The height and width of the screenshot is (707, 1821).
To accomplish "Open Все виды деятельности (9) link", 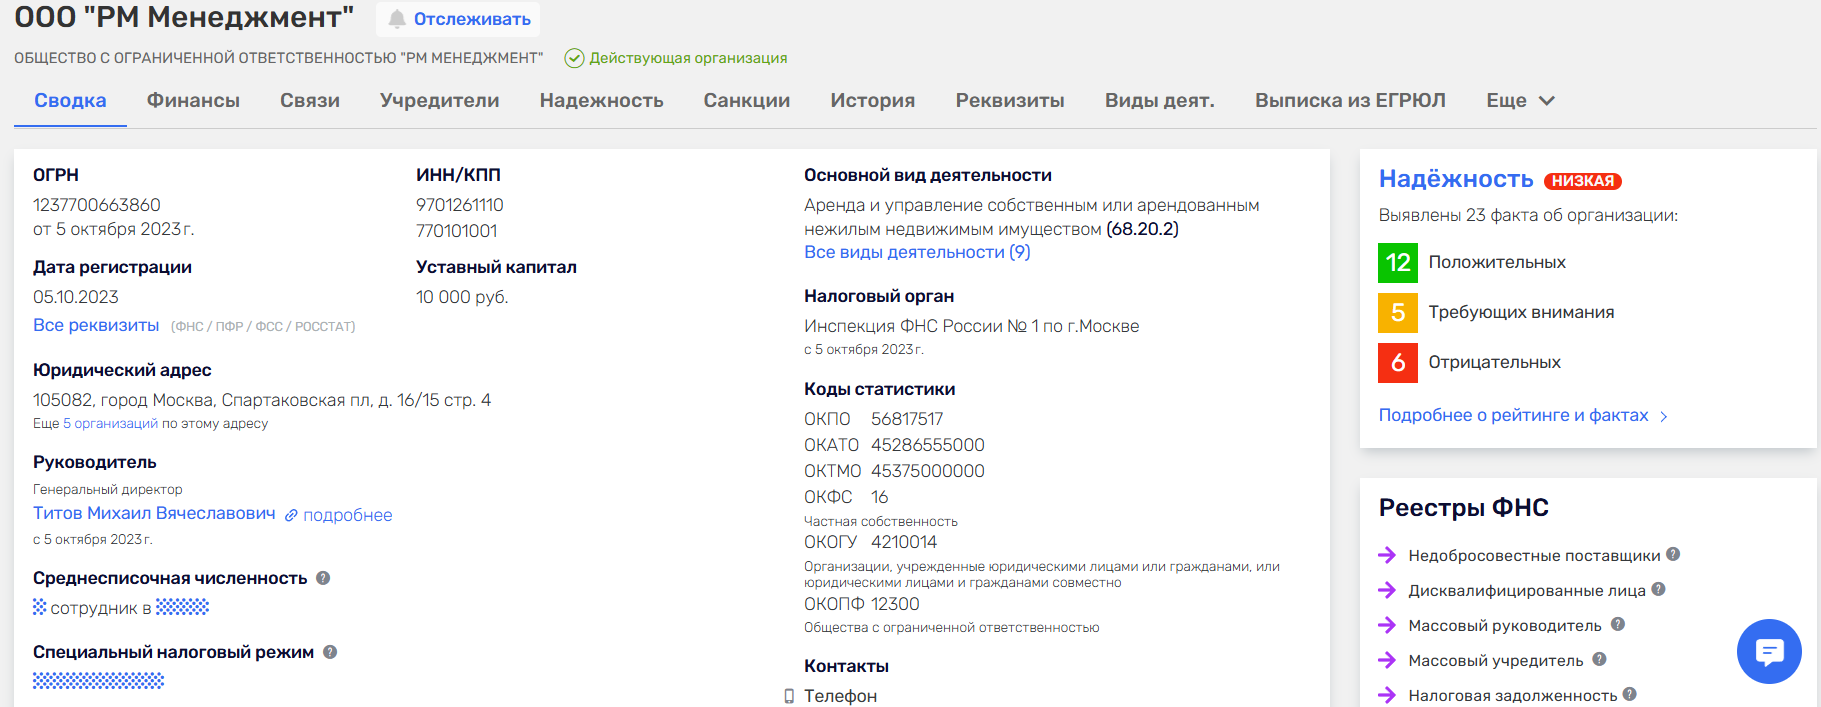I will point(917,252).
